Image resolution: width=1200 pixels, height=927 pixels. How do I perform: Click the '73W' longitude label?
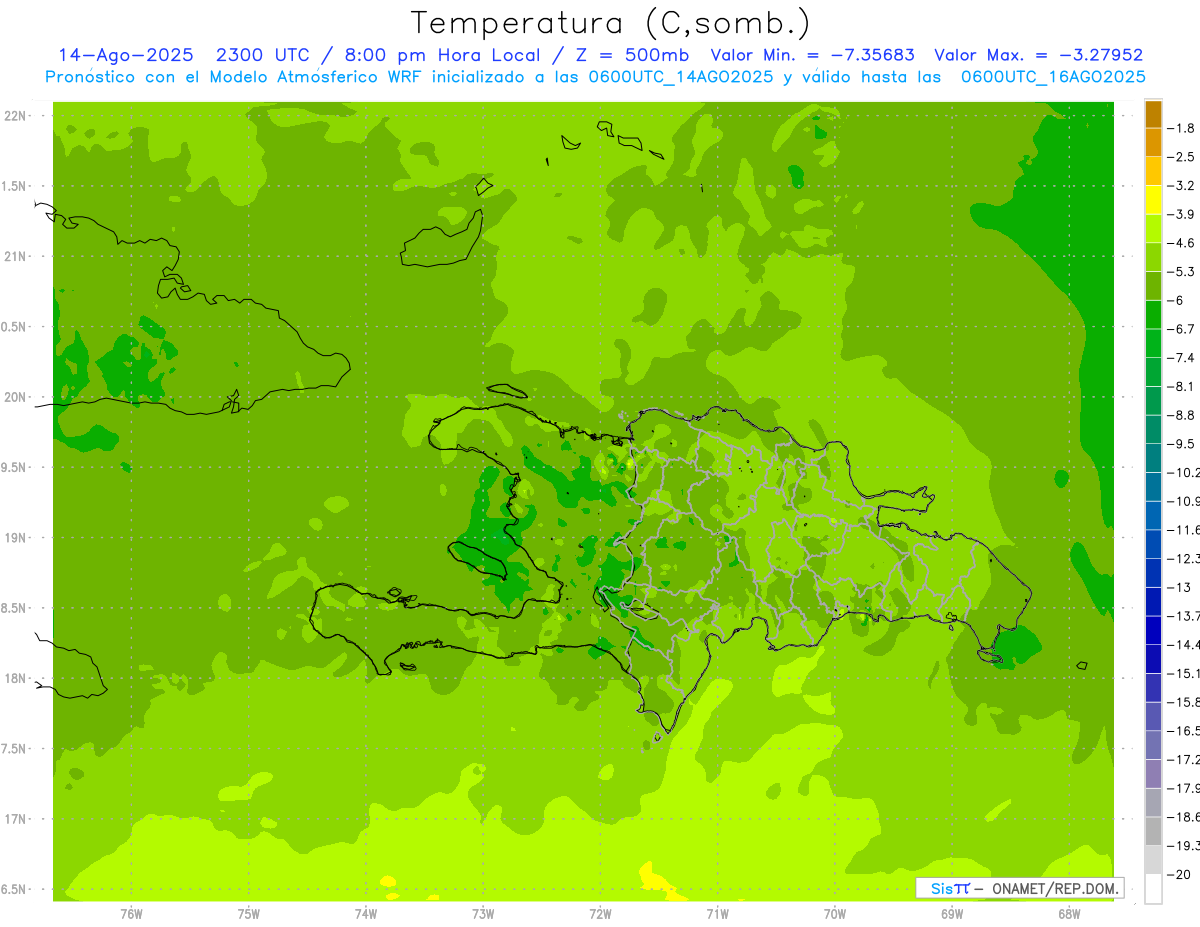483,914
